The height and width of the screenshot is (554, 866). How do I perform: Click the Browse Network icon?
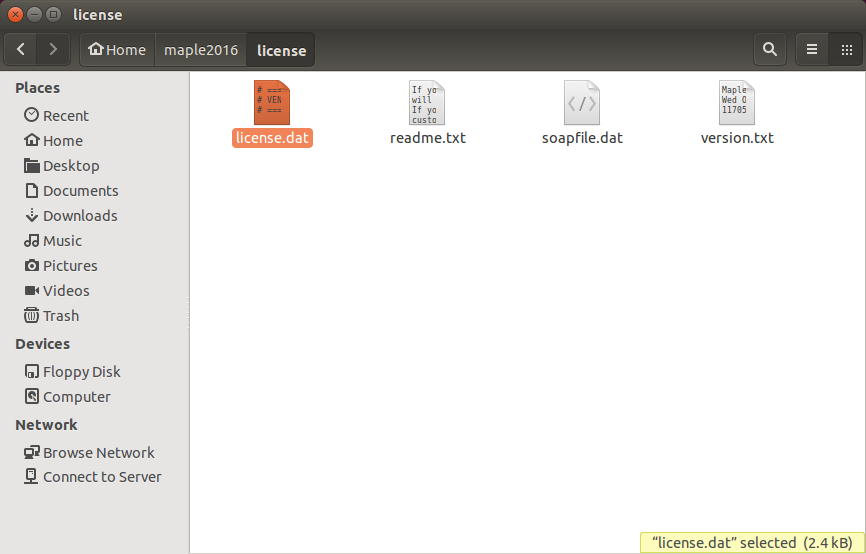tap(31, 452)
